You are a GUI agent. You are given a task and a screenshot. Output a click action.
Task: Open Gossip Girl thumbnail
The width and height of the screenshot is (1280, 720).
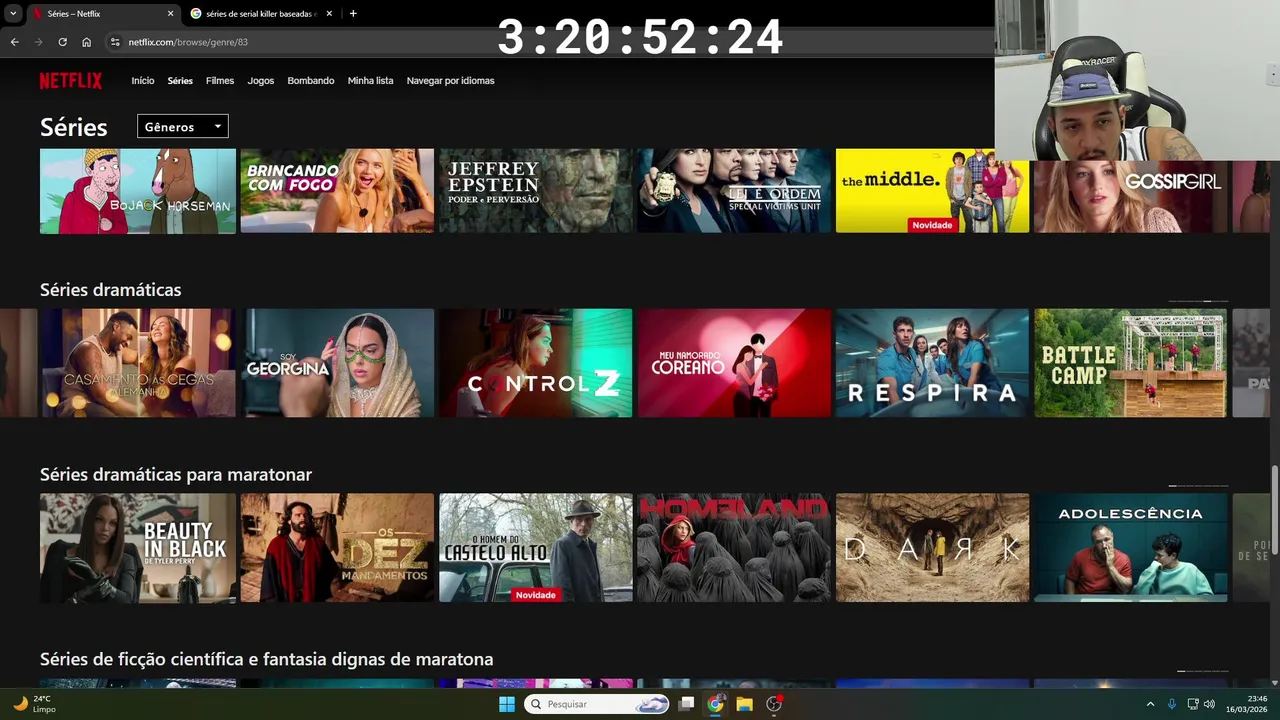(1130, 197)
